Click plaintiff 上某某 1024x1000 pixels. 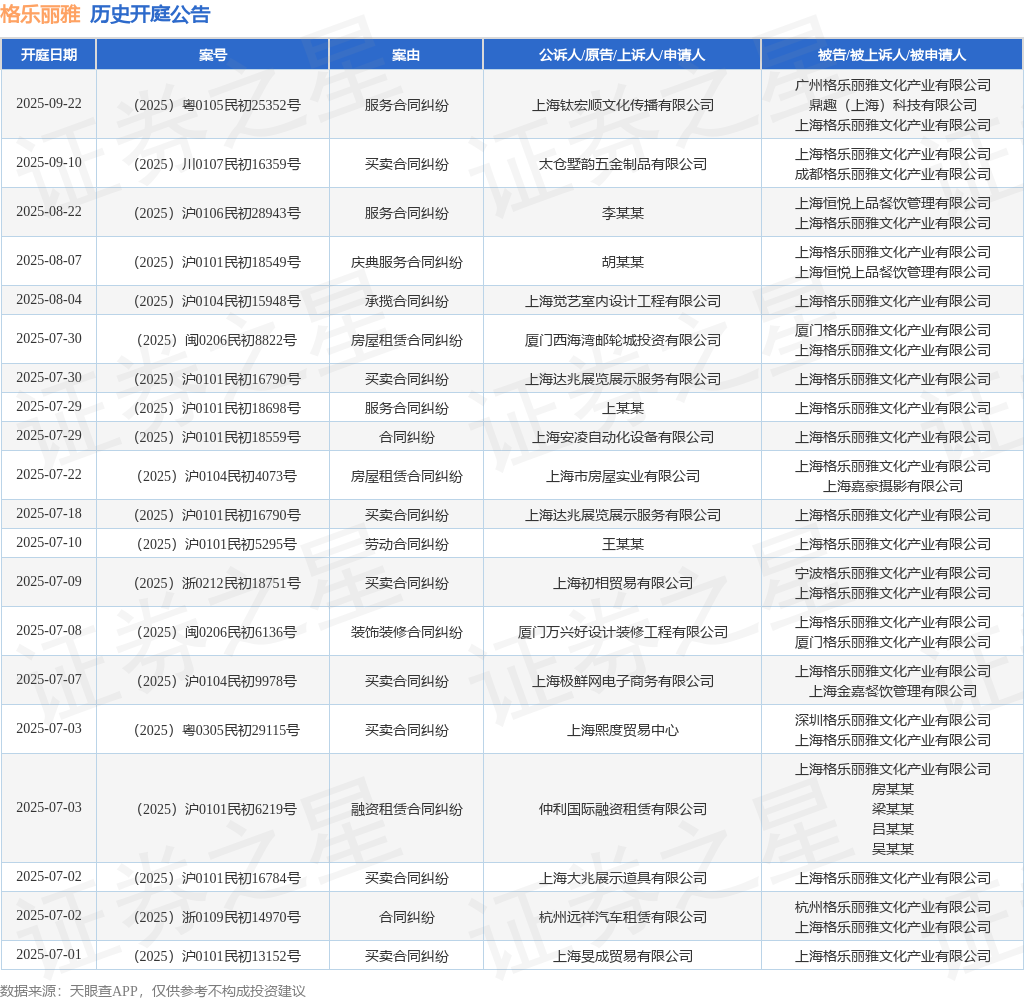[x=622, y=408]
